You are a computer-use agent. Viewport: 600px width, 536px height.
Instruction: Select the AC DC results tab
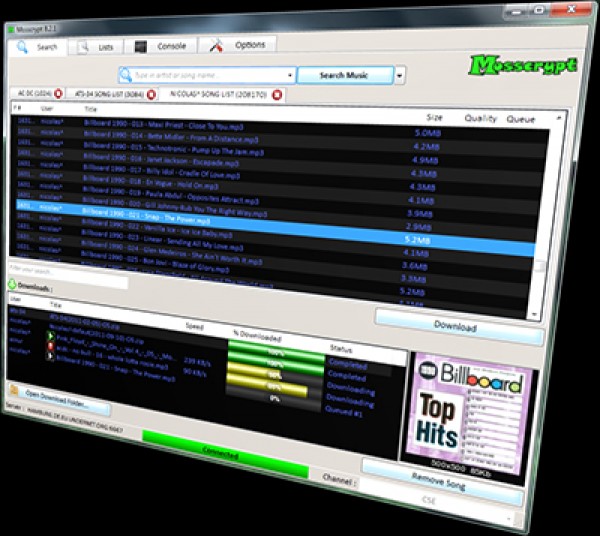pos(34,93)
